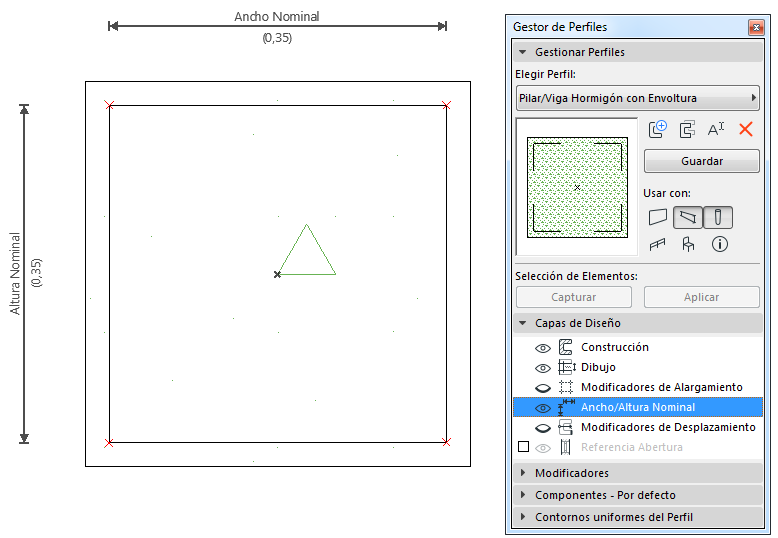Select the Modificadores de Desplazamiento row
This screenshot has height=538, width=778.
[x=638, y=427]
